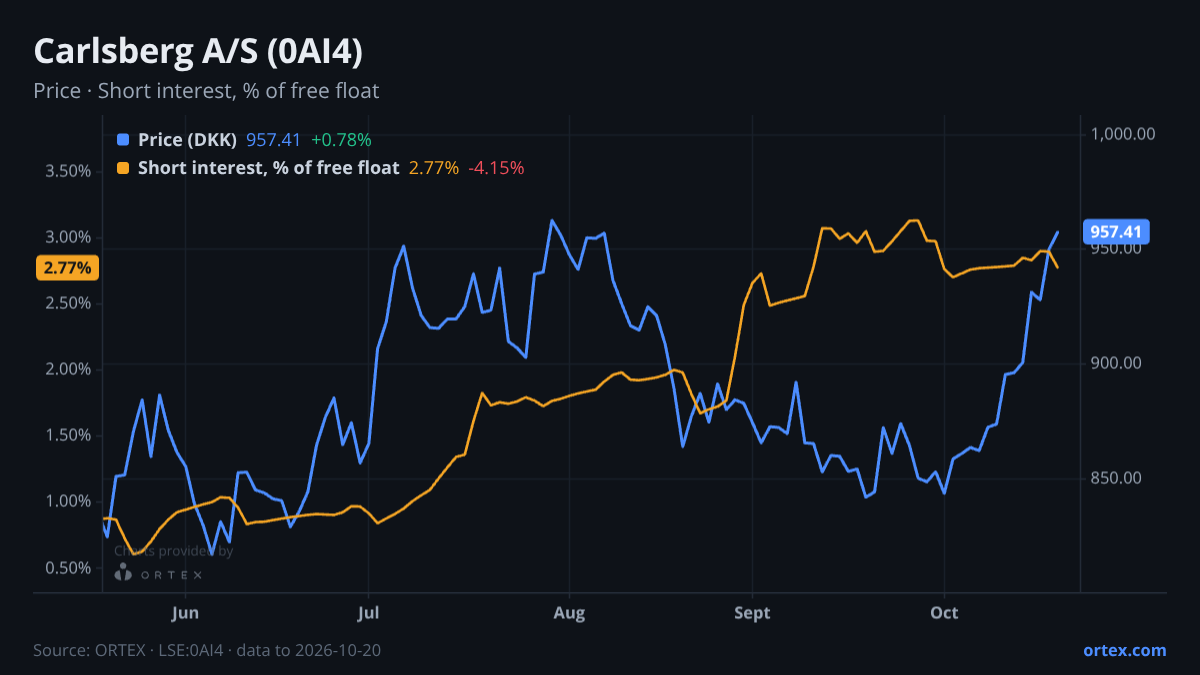
Task: Click the blue 957.41 axis marker badge
Action: pyautogui.click(x=1117, y=232)
